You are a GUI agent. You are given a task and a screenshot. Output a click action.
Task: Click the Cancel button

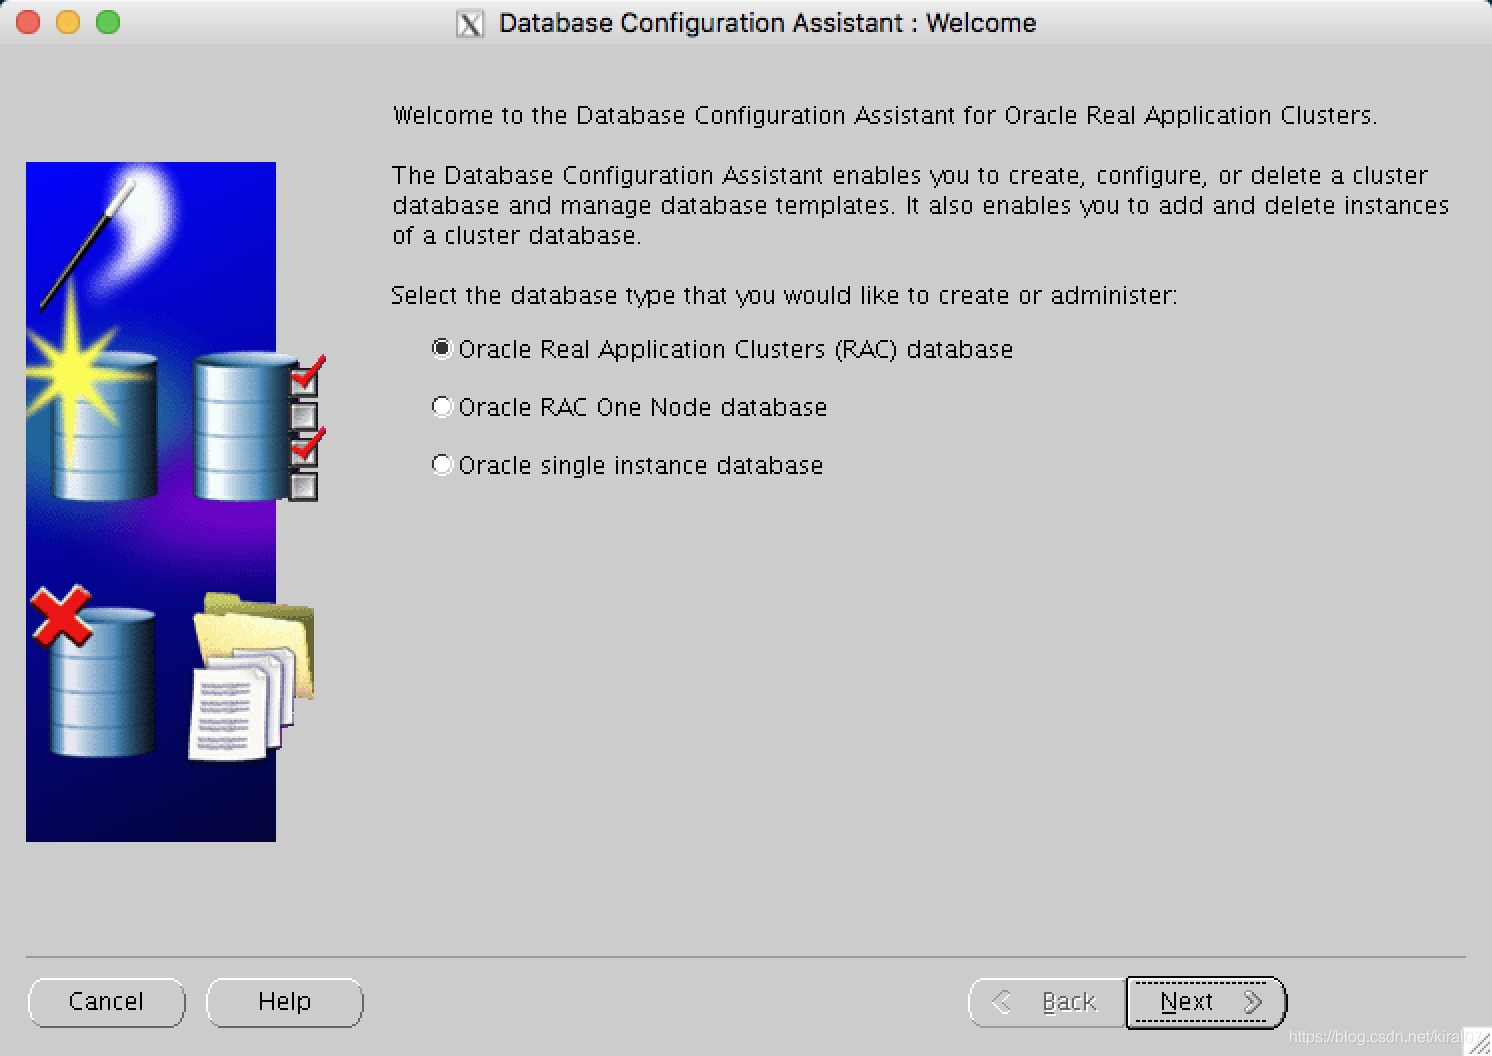pos(107,1002)
